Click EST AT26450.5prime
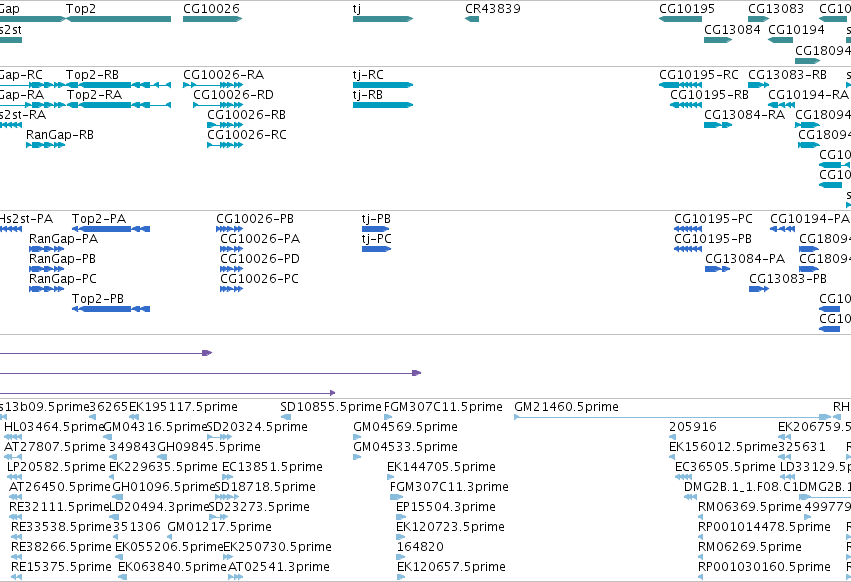The image size is (851, 582). tap(60, 487)
